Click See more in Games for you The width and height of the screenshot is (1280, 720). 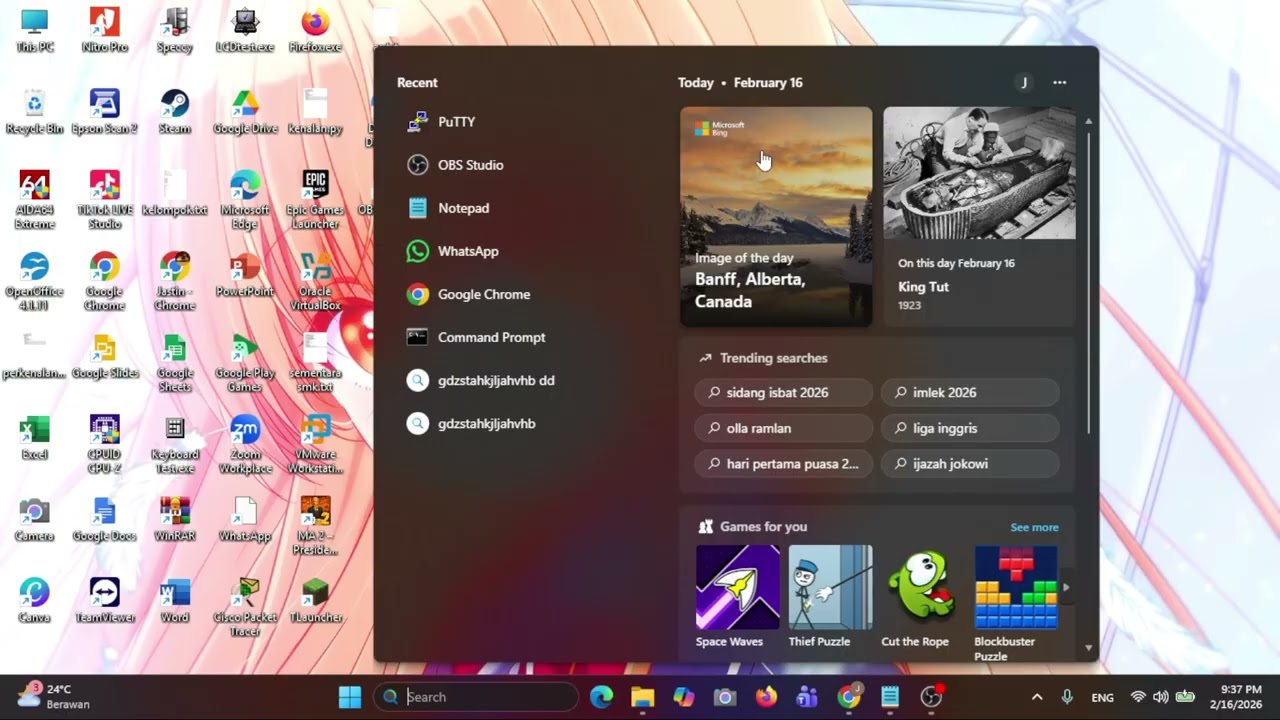(1034, 527)
